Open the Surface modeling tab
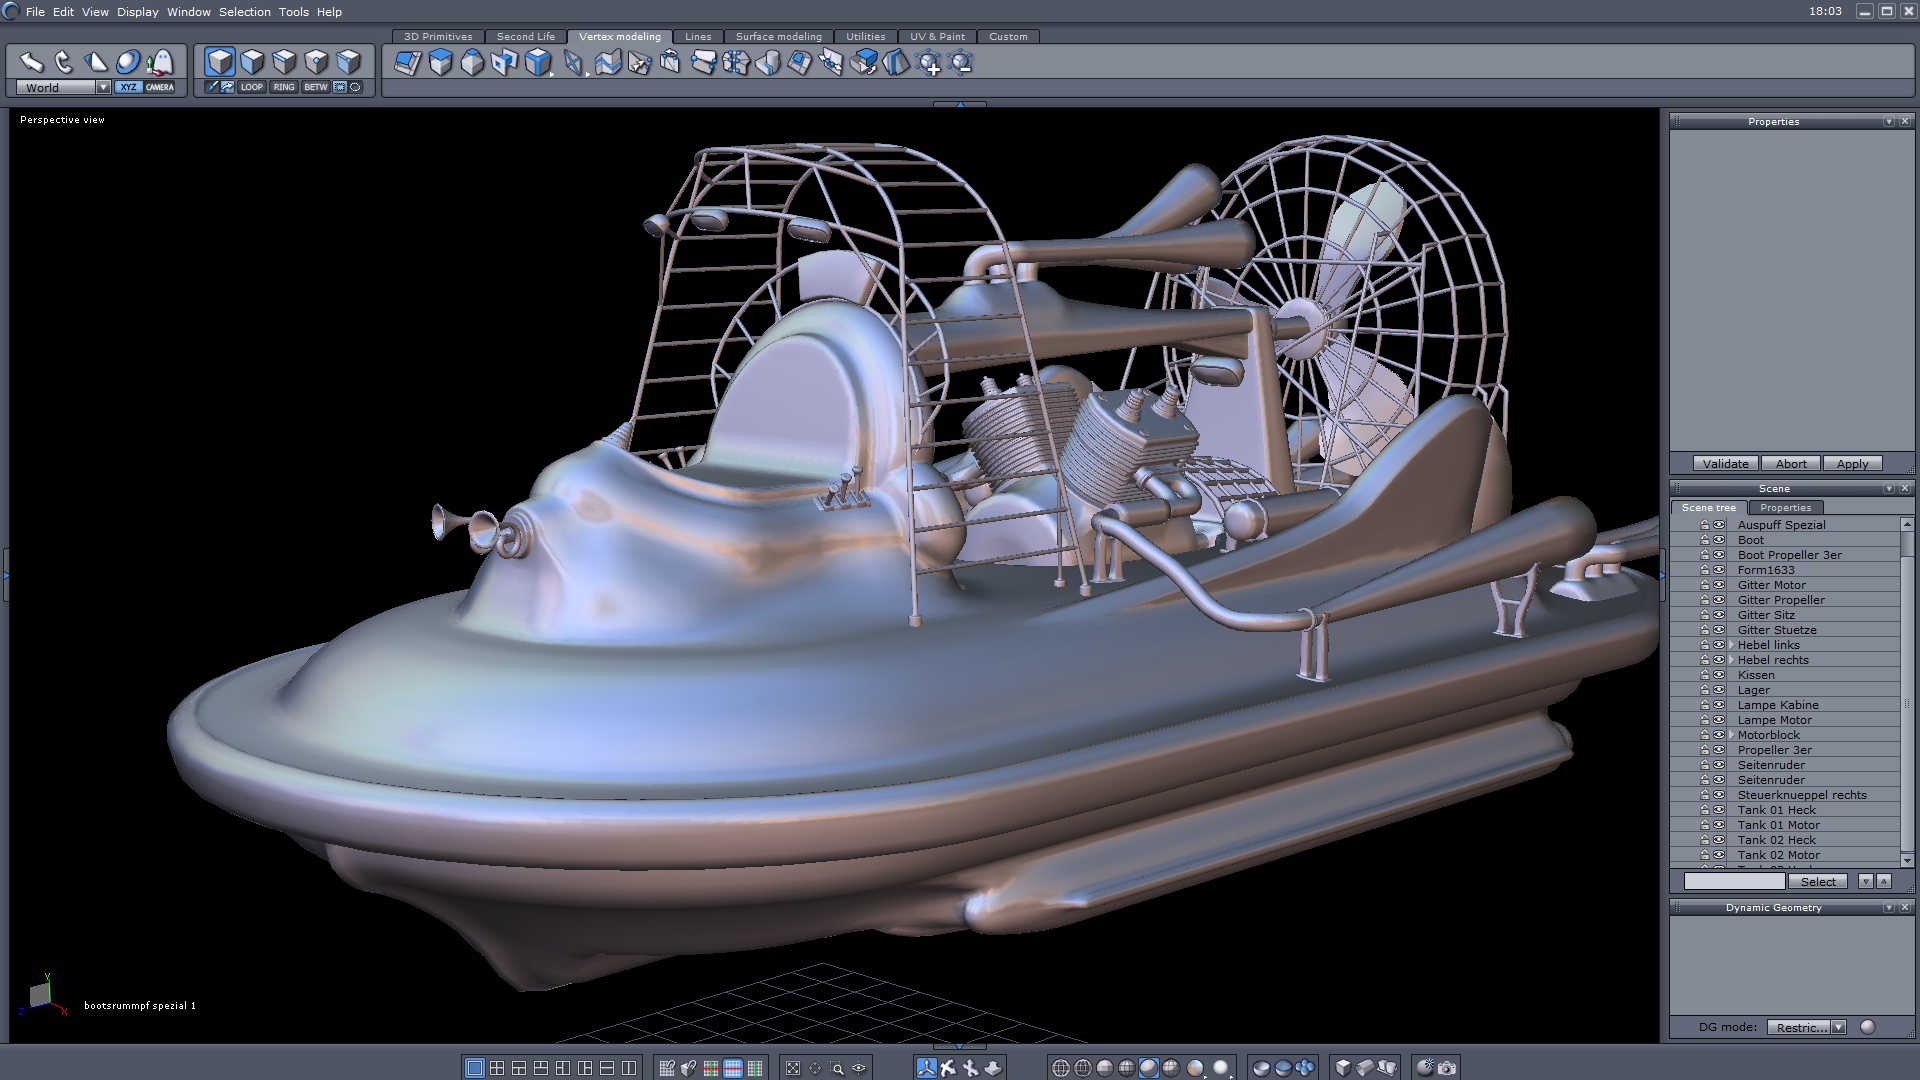1920x1080 pixels. tap(778, 36)
